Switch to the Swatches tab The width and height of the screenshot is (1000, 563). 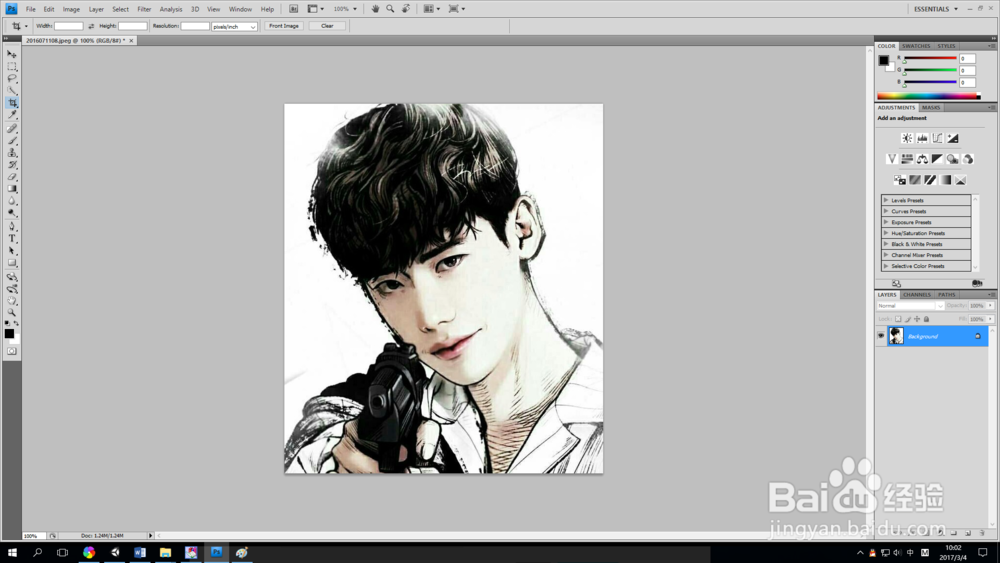[916, 46]
